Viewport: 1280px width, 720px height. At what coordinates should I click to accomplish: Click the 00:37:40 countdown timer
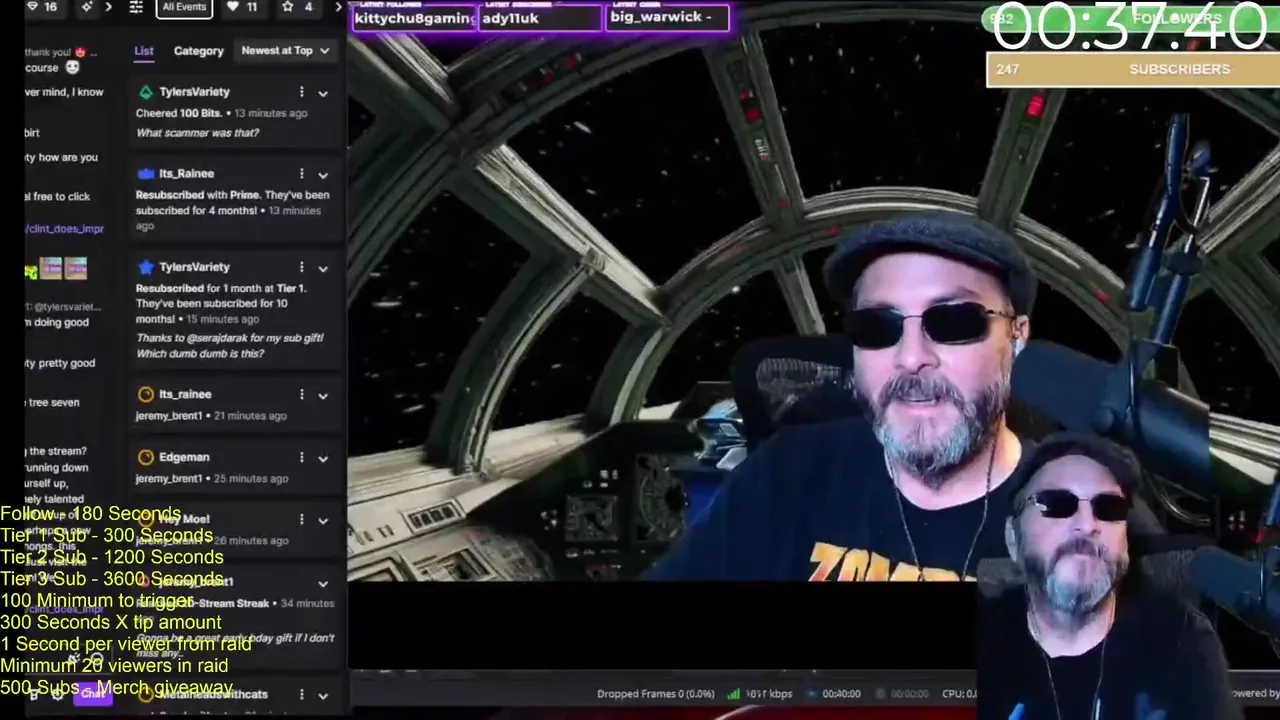pos(1130,27)
